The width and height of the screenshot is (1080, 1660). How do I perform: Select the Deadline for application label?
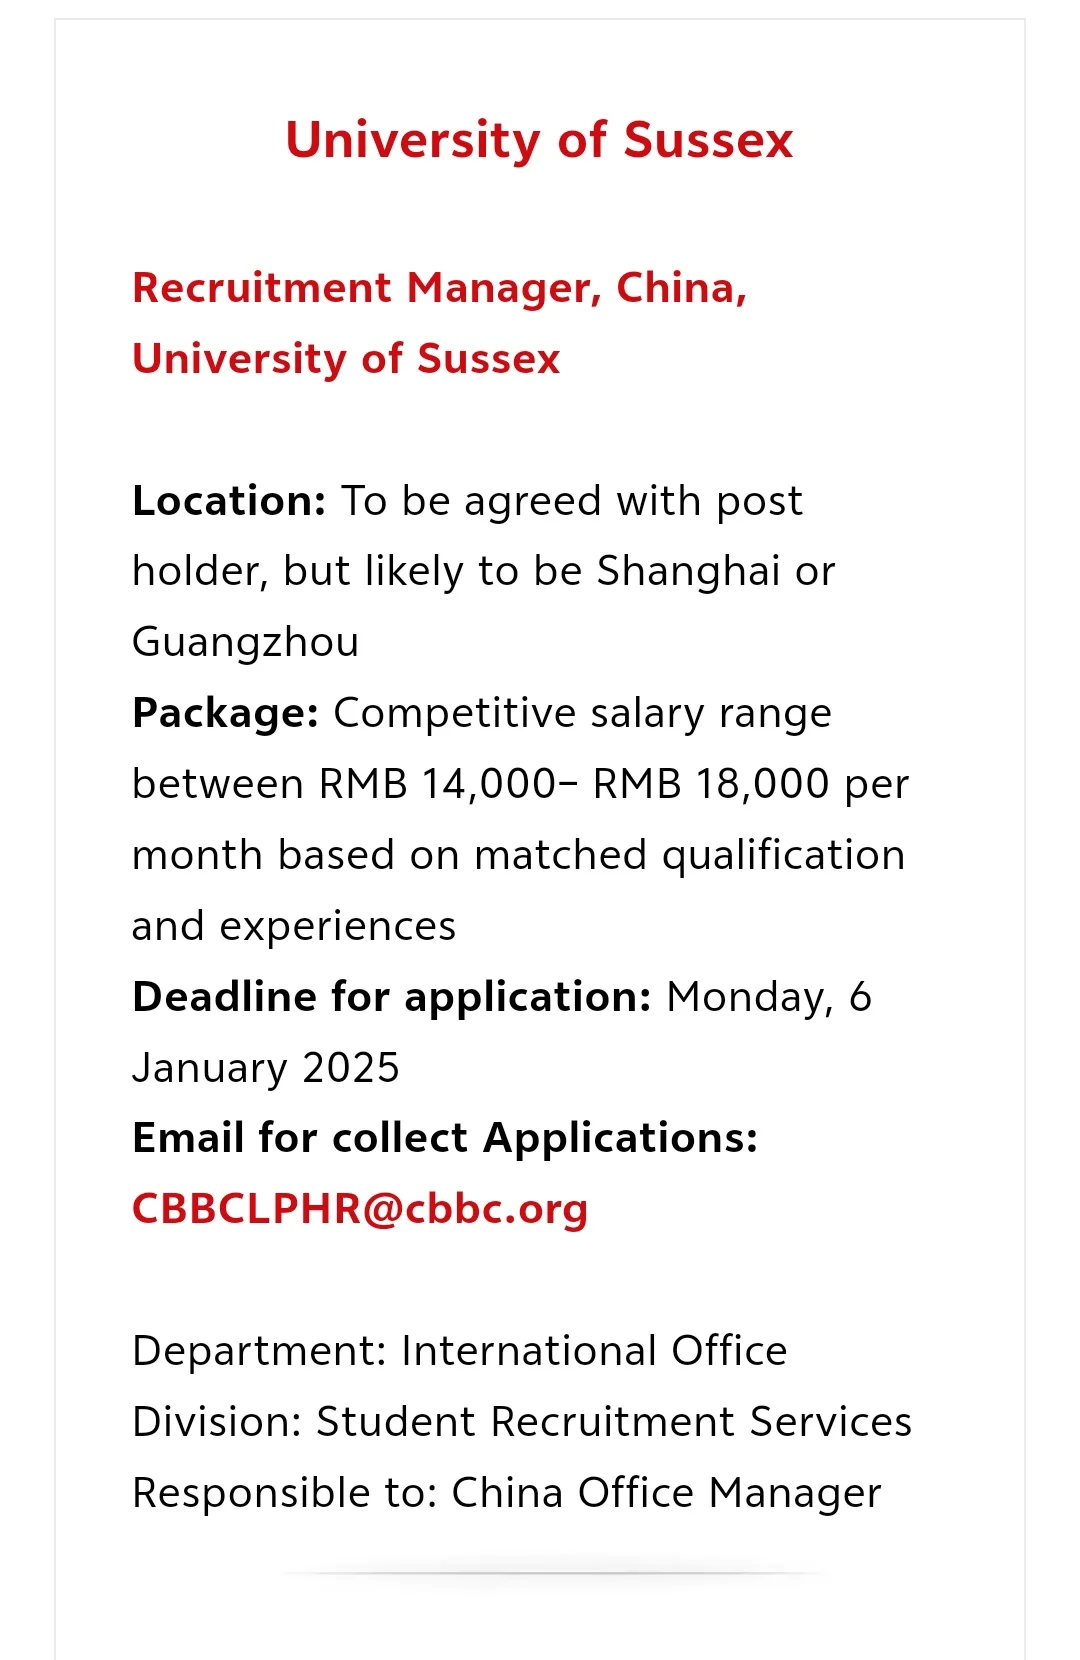pyautogui.click(x=392, y=997)
